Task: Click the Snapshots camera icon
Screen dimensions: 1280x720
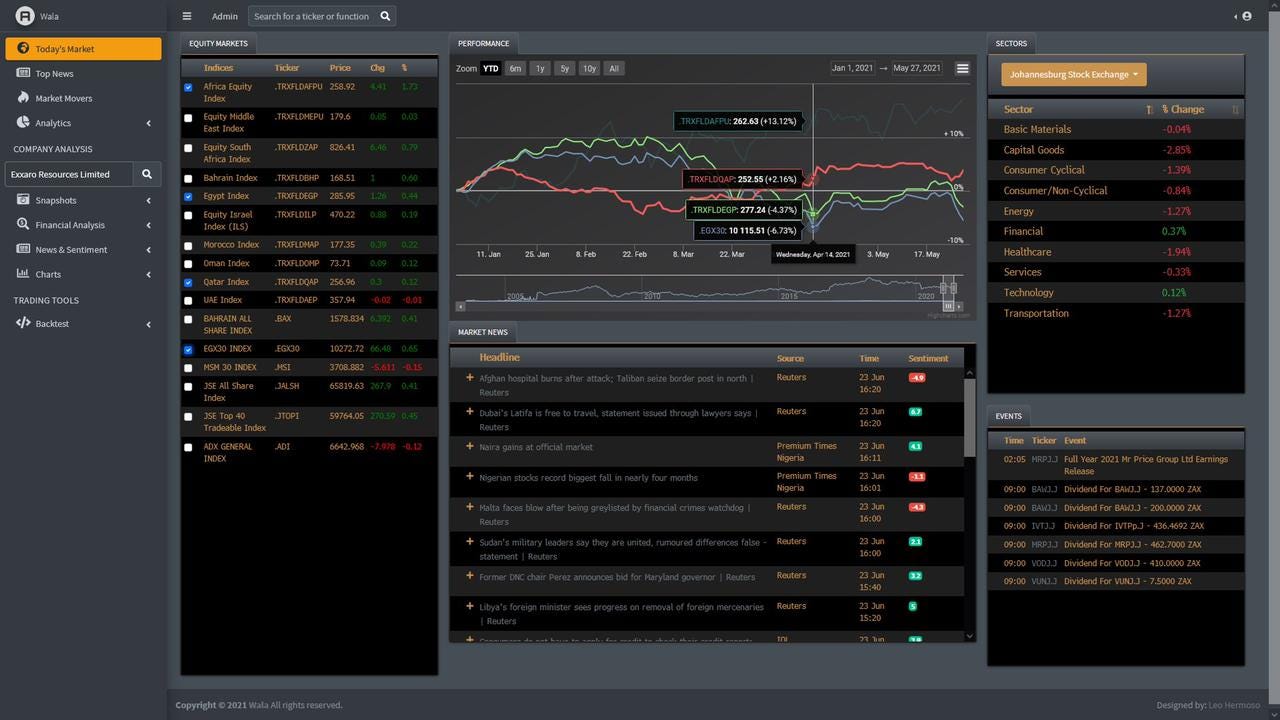Action: 24,200
